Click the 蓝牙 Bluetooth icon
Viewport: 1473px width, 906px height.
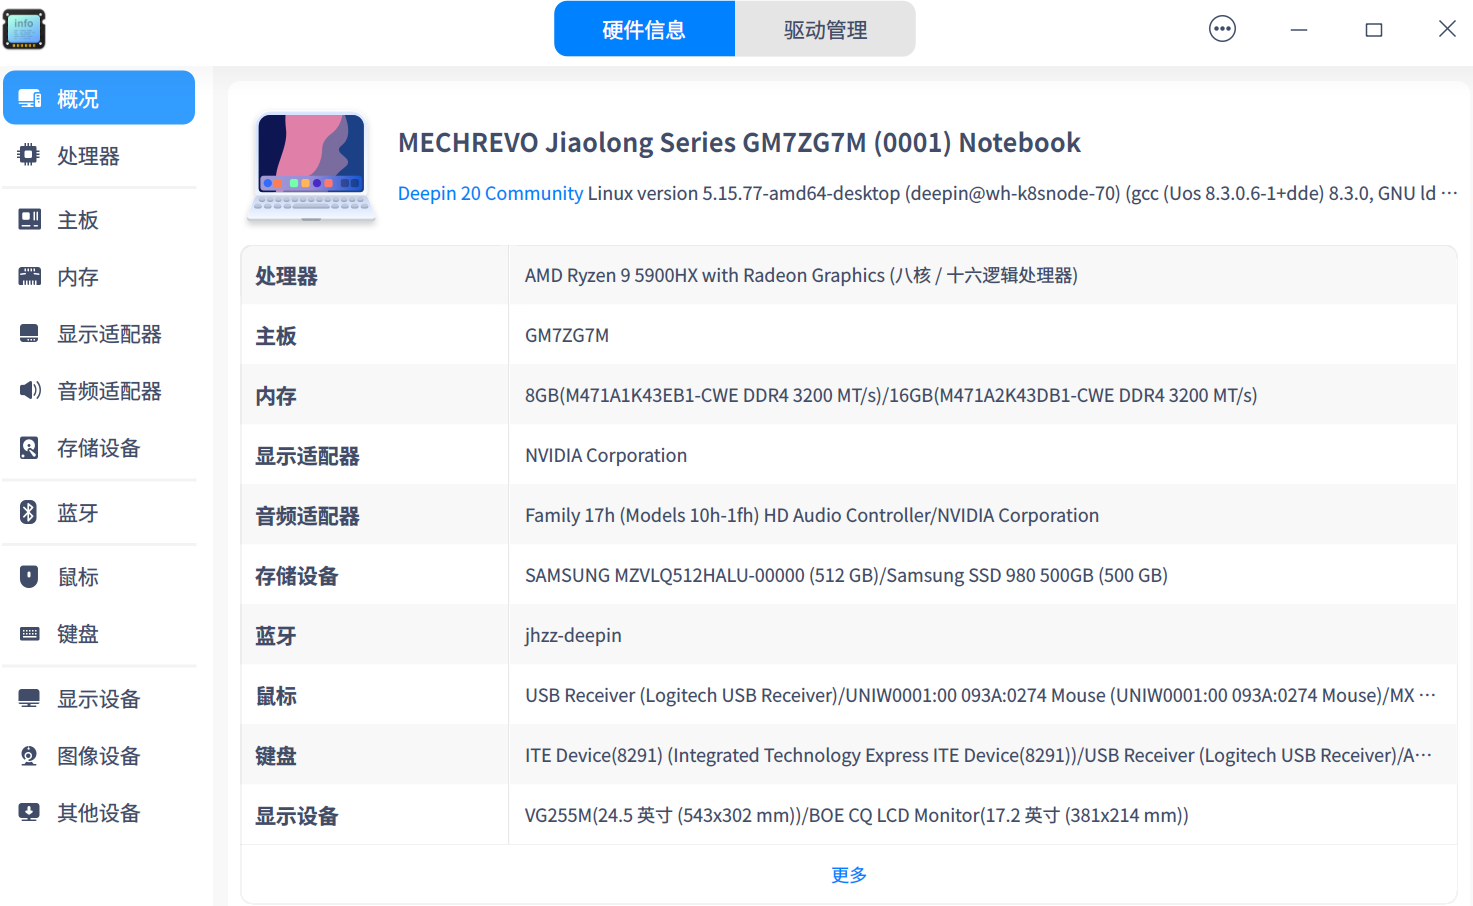[x=29, y=512]
